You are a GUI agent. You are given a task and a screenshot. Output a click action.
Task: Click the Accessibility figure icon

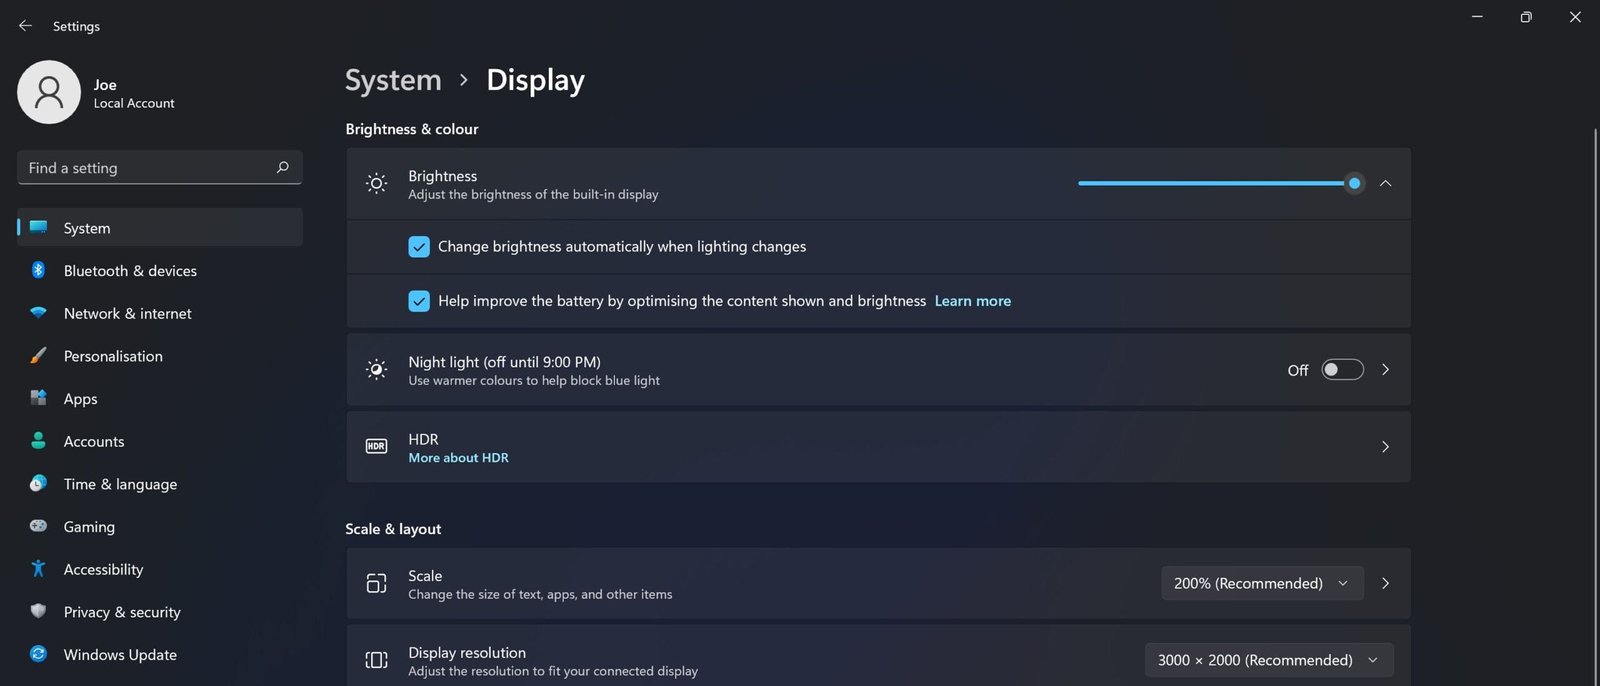click(x=38, y=569)
